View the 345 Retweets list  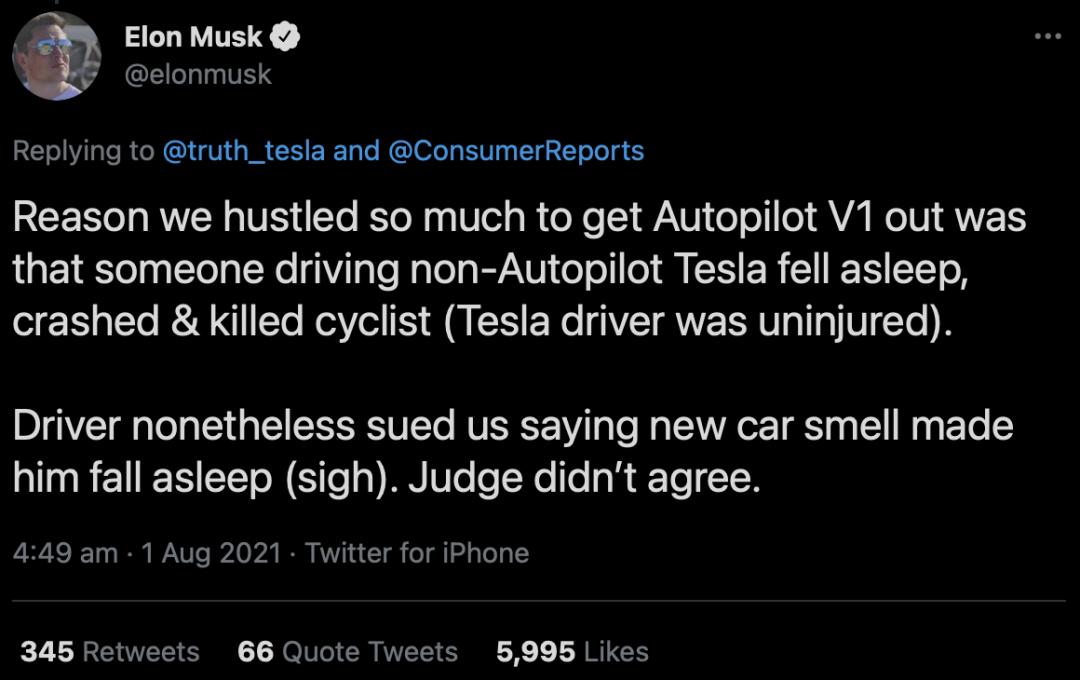110,652
